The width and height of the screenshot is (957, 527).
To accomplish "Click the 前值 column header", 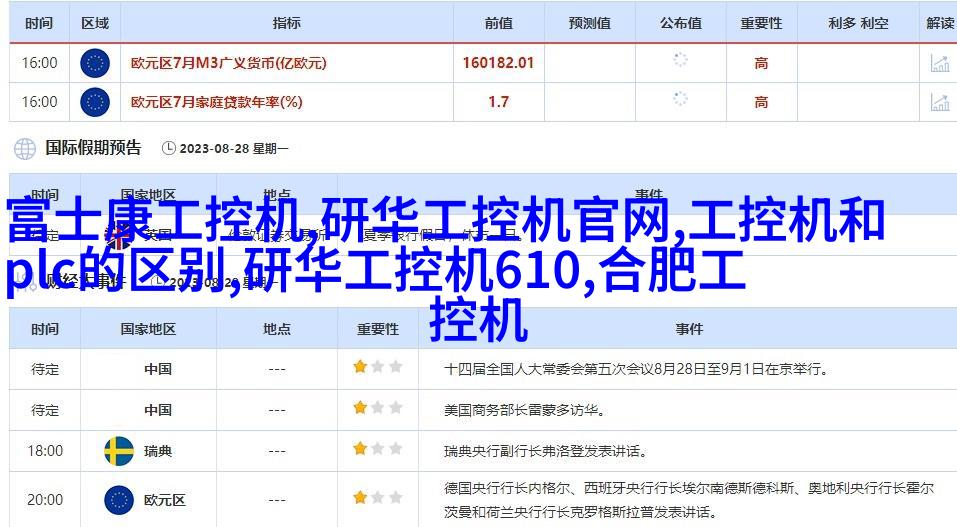I will (x=499, y=23).
